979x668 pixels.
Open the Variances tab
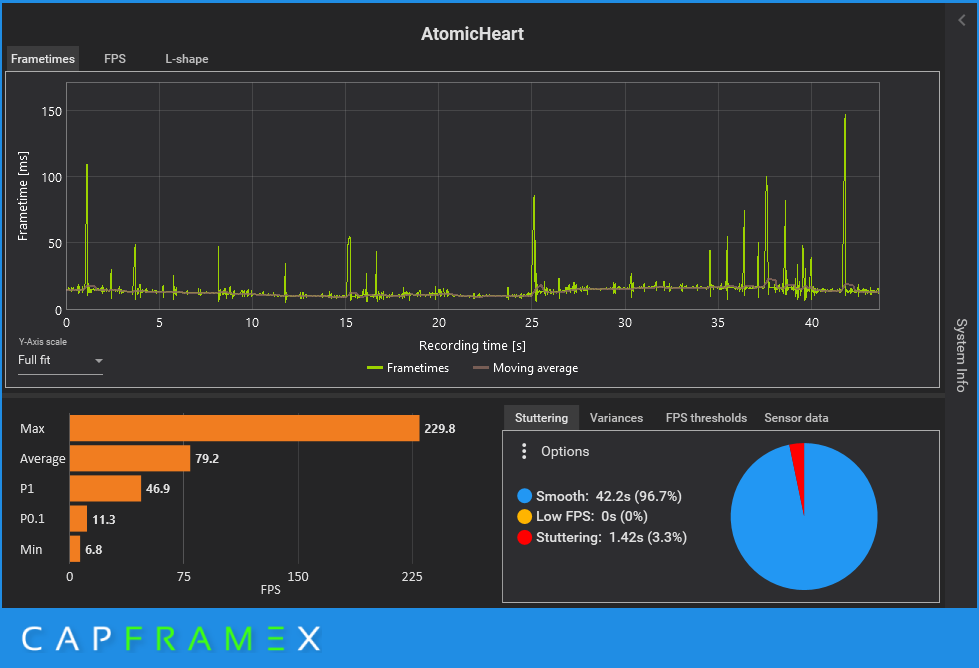[x=616, y=418]
